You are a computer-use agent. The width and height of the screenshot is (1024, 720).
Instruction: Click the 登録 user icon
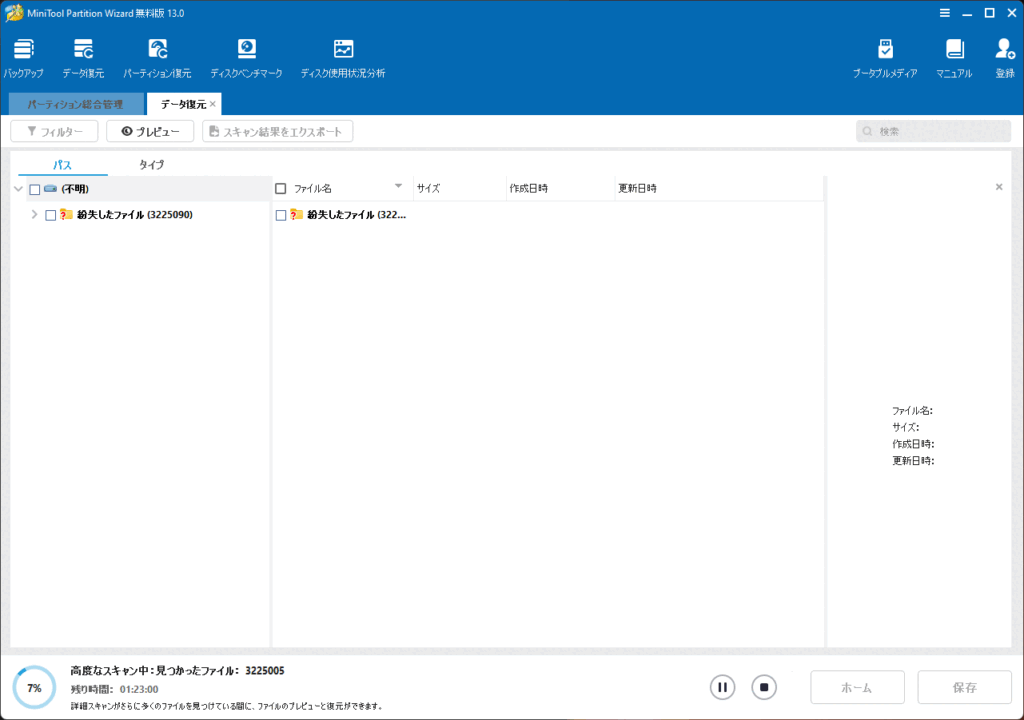(1005, 50)
